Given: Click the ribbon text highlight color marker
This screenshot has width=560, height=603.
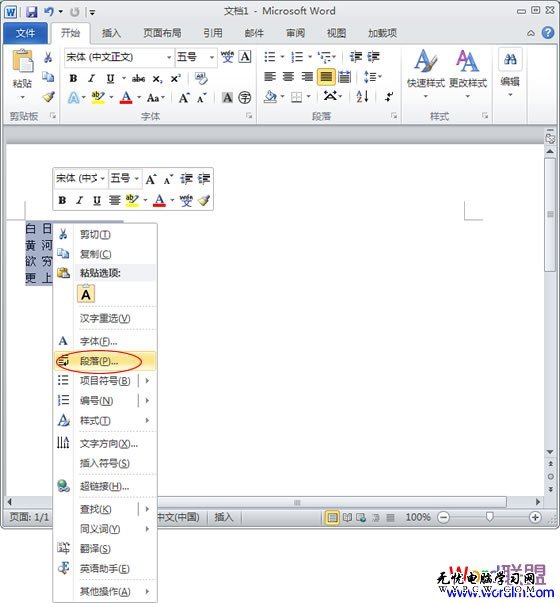Looking at the screenshot, I should [x=98, y=97].
